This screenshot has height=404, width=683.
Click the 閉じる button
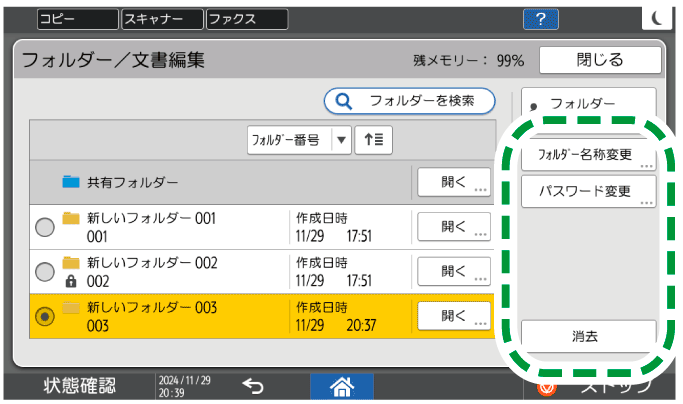(600, 60)
